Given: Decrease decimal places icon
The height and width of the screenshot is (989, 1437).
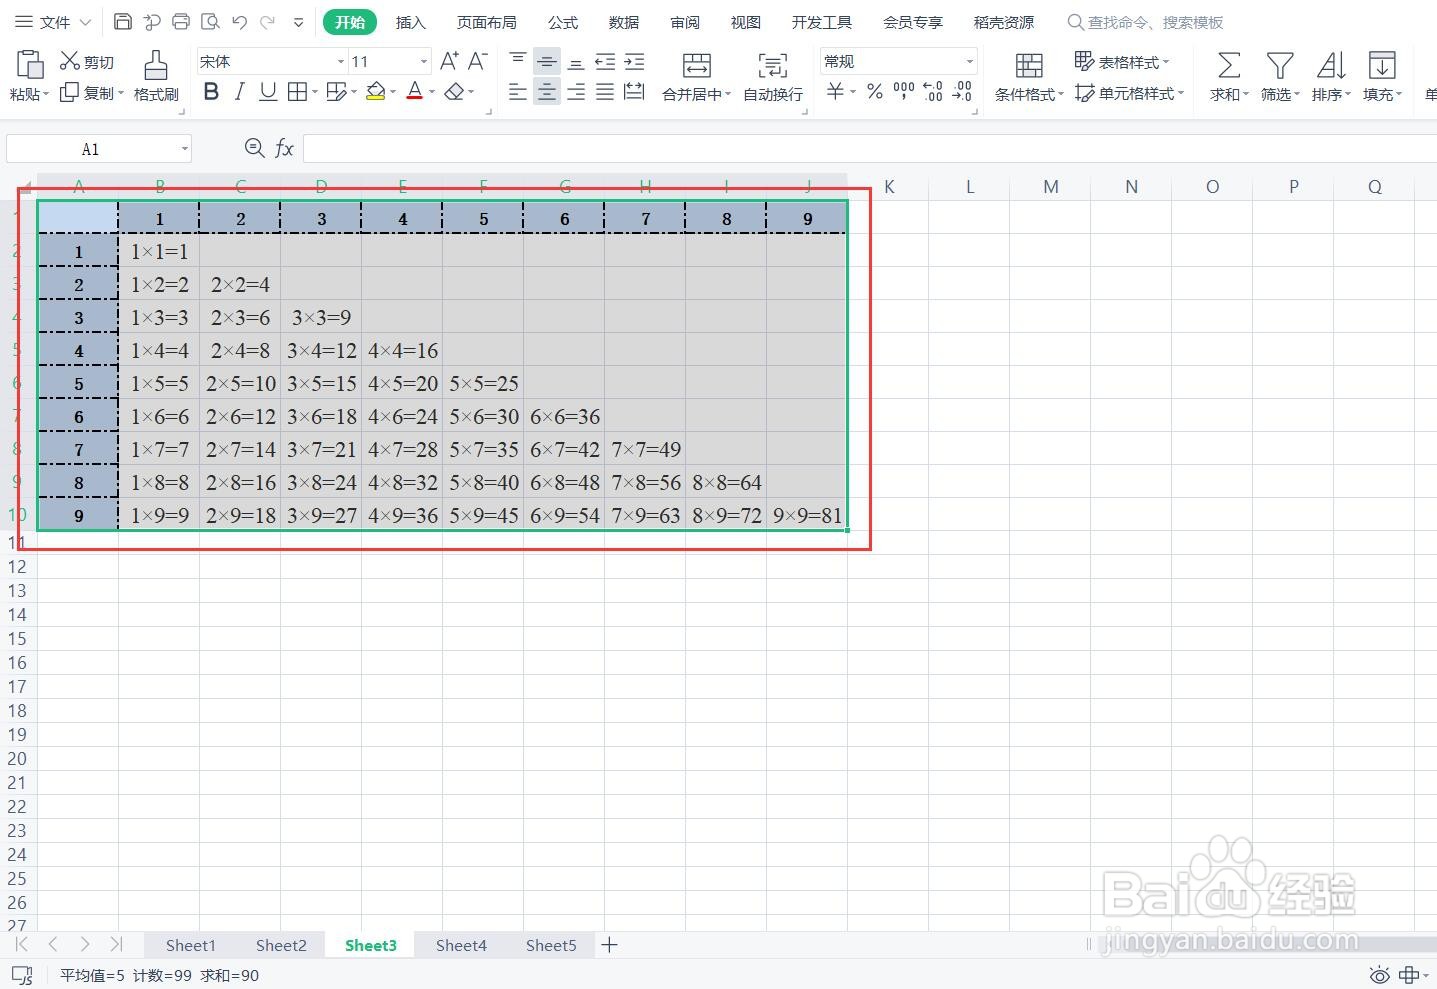Looking at the screenshot, I should [x=962, y=92].
